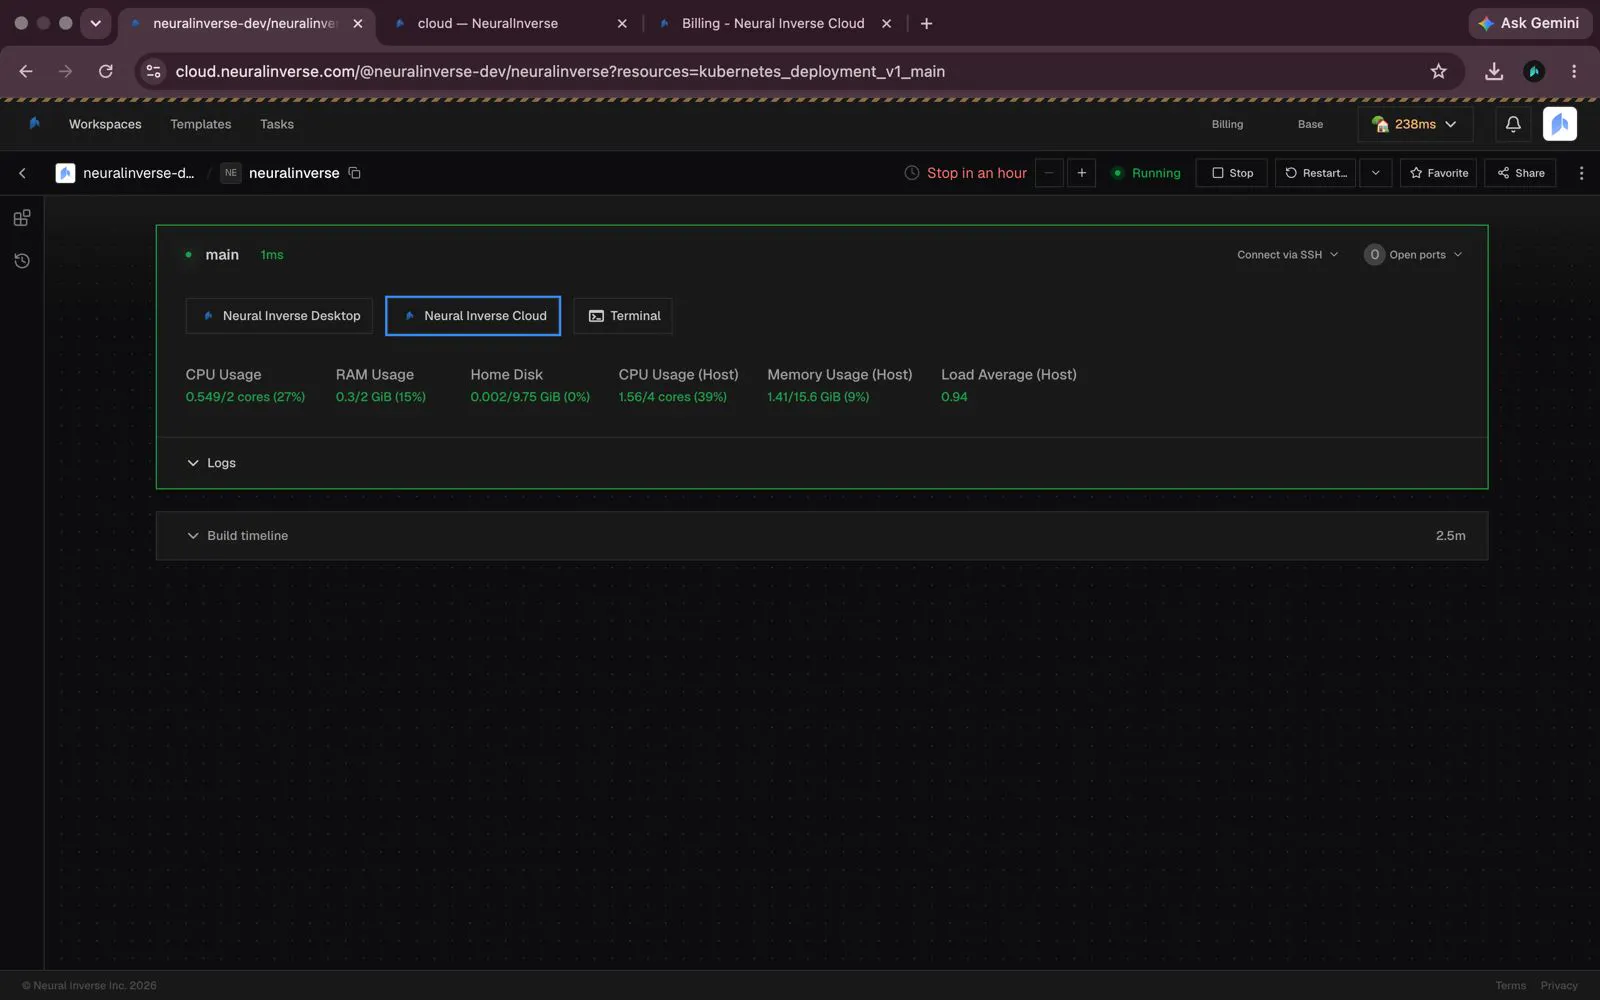This screenshot has width=1600, height=1000.
Task: Mark workspace as Favorite
Action: click(x=1439, y=173)
